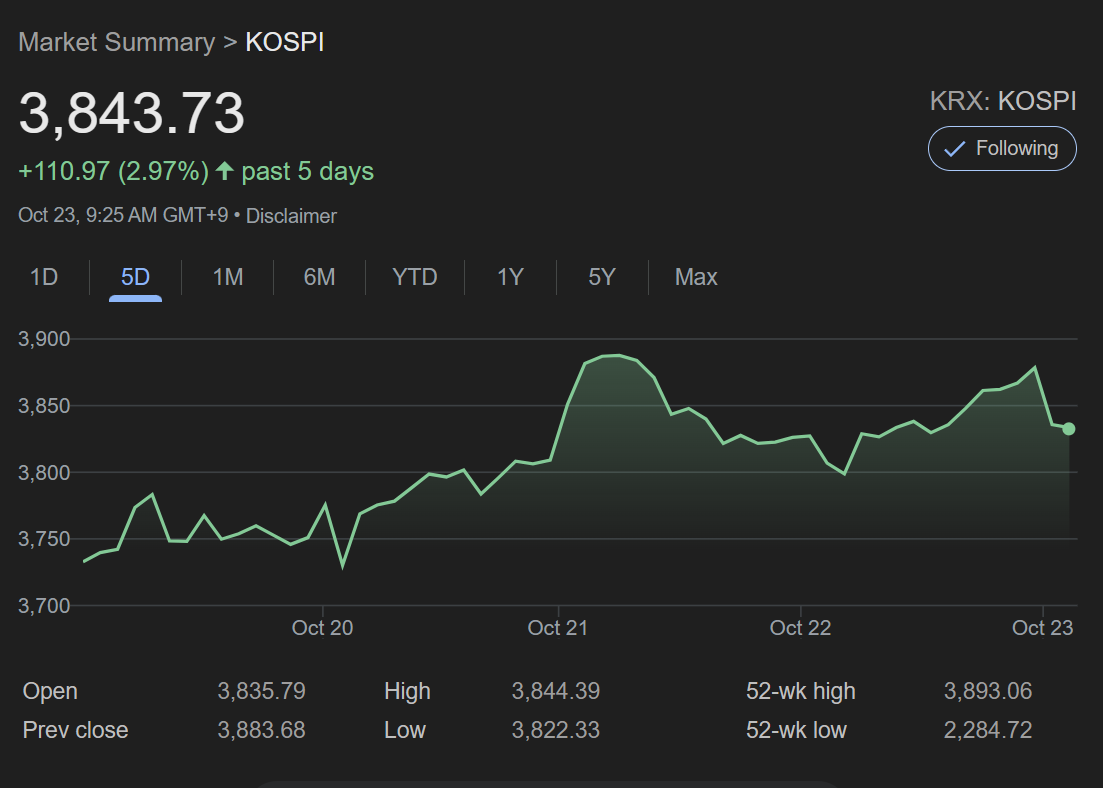Click the current price value 3,843.73
This screenshot has width=1103, height=788.
[131, 114]
